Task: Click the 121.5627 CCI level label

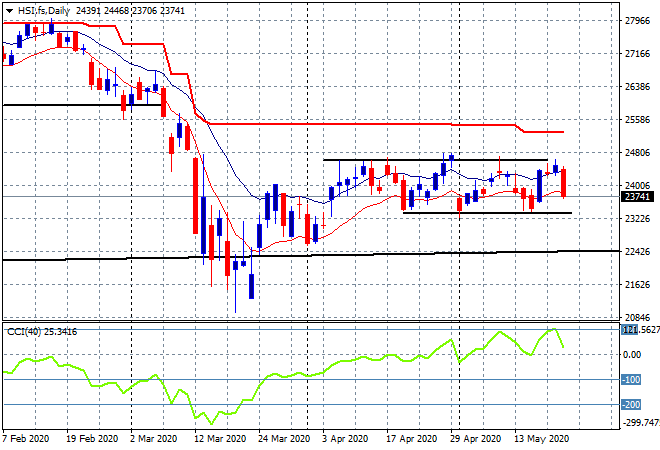Action: (x=640, y=330)
